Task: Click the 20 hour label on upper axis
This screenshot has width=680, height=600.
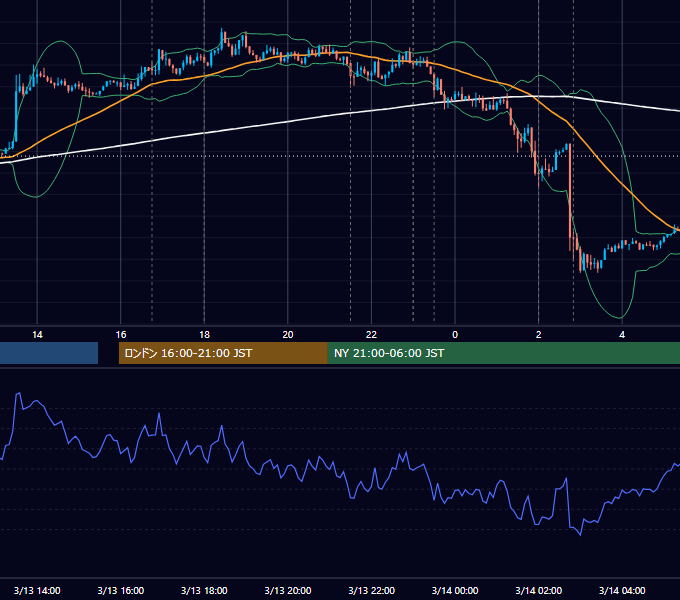Action: (x=288, y=335)
